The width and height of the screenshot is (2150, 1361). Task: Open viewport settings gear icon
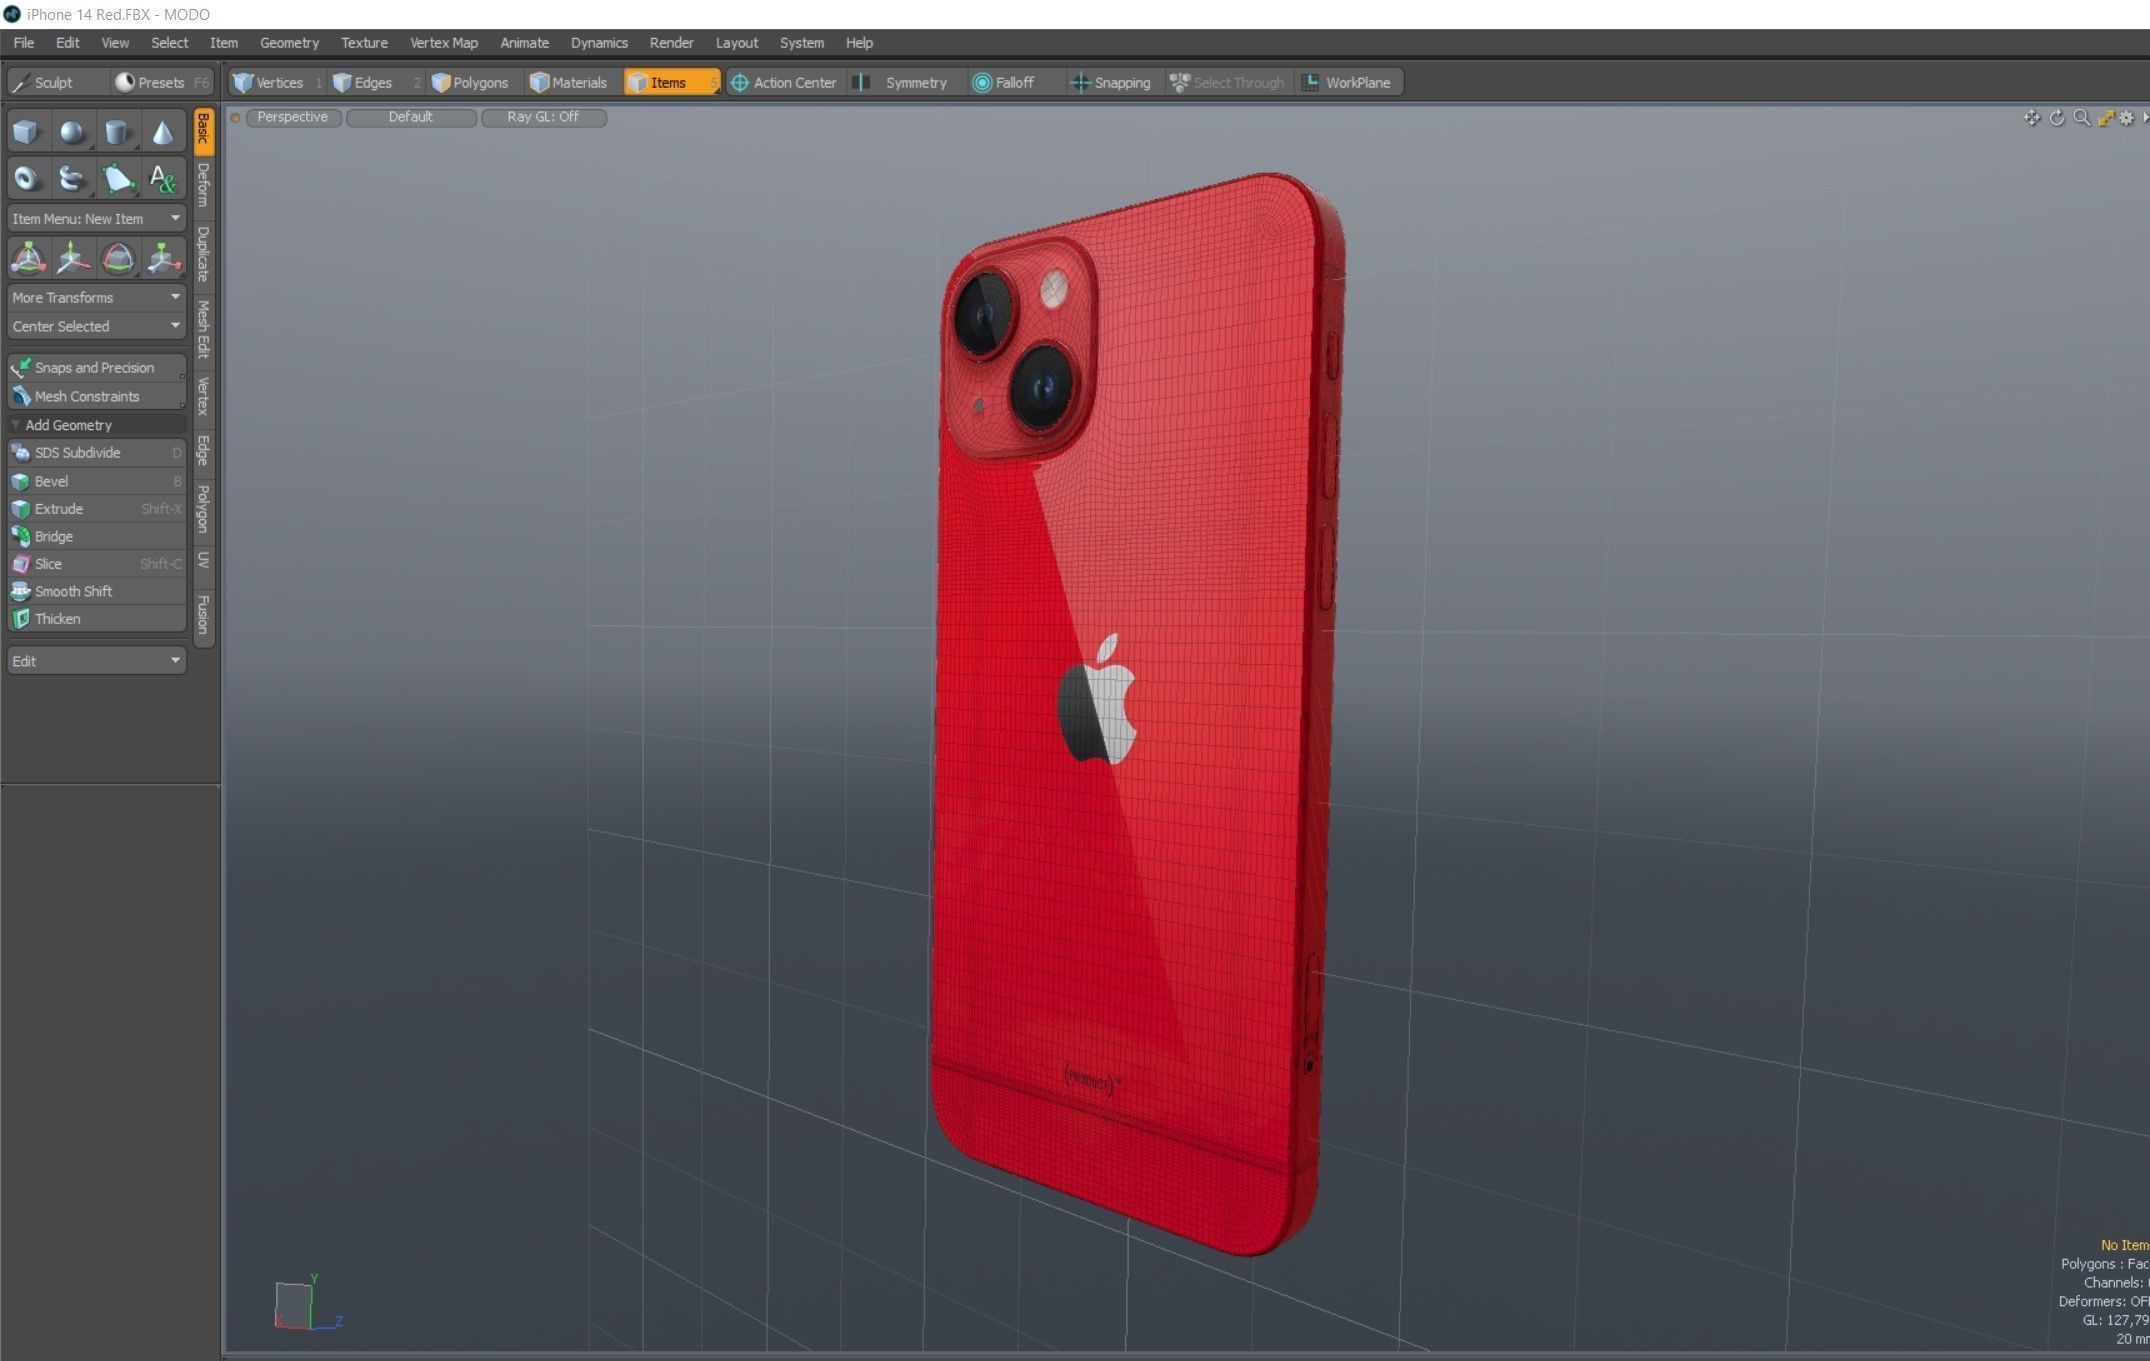pos(2127,118)
